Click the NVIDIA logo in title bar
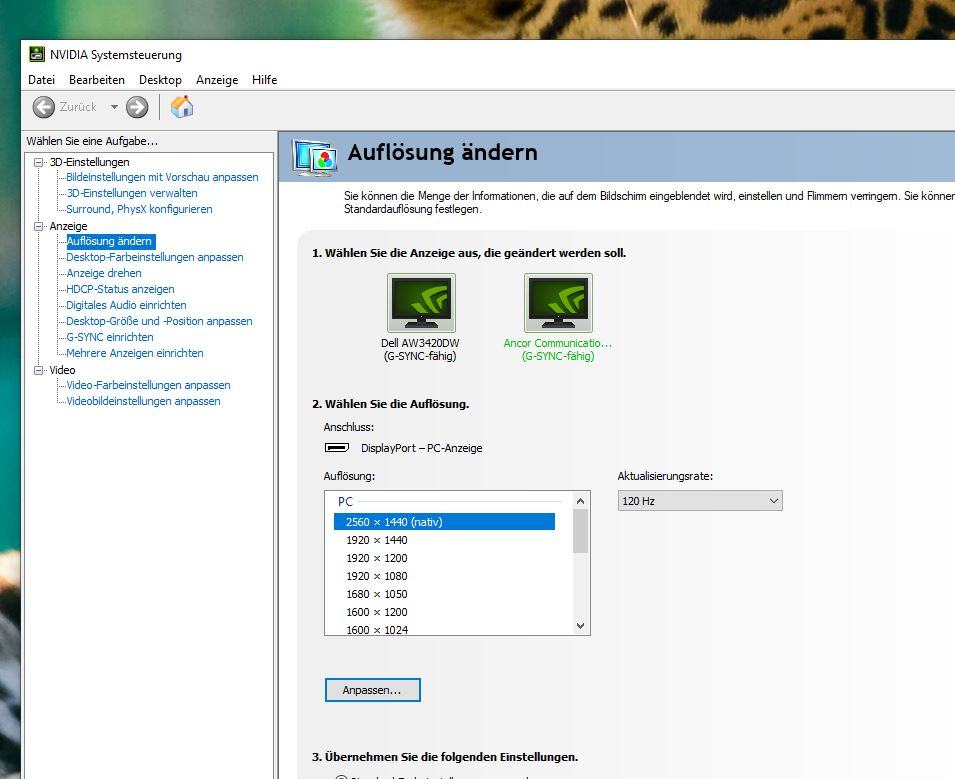Screen dimensions: 955x779 (37, 54)
